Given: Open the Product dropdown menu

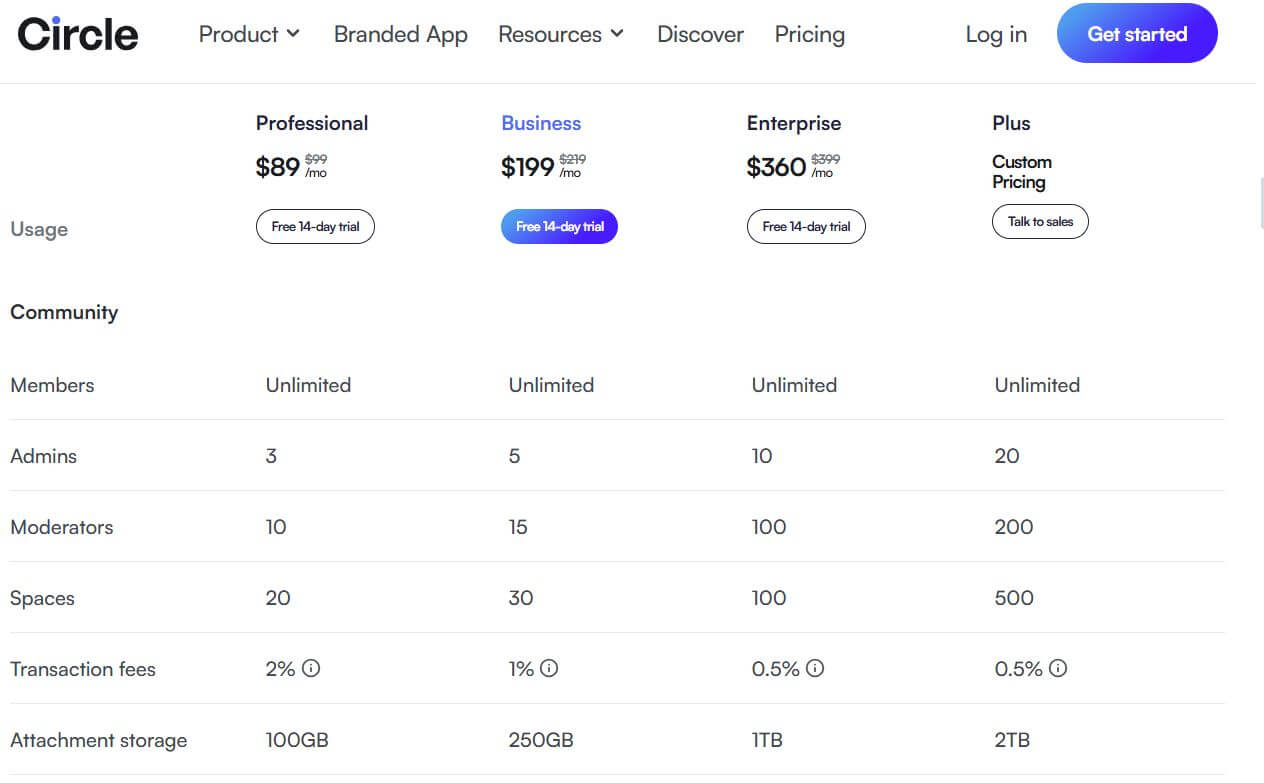Looking at the screenshot, I should coord(248,34).
